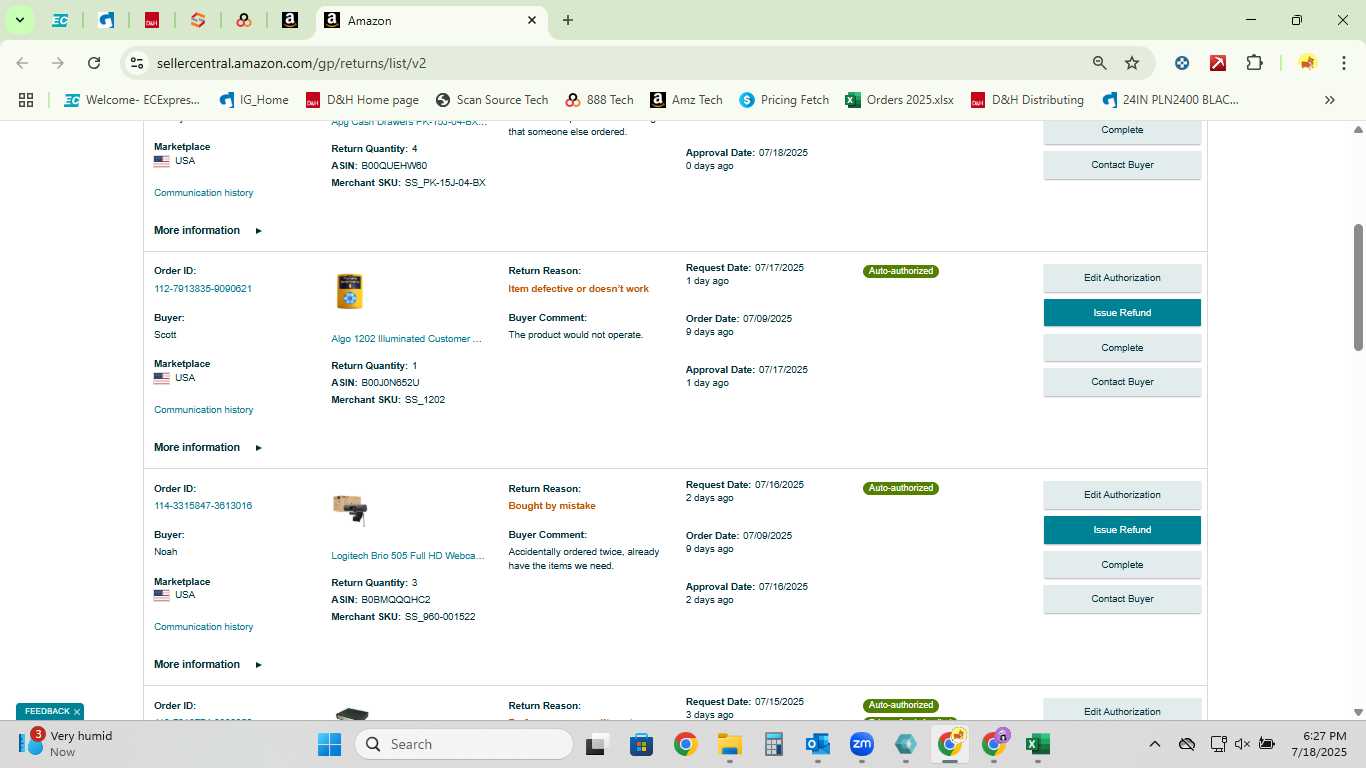Open the IG_Home bookmark
Image resolution: width=1366 pixels, height=768 pixels.
[254, 100]
